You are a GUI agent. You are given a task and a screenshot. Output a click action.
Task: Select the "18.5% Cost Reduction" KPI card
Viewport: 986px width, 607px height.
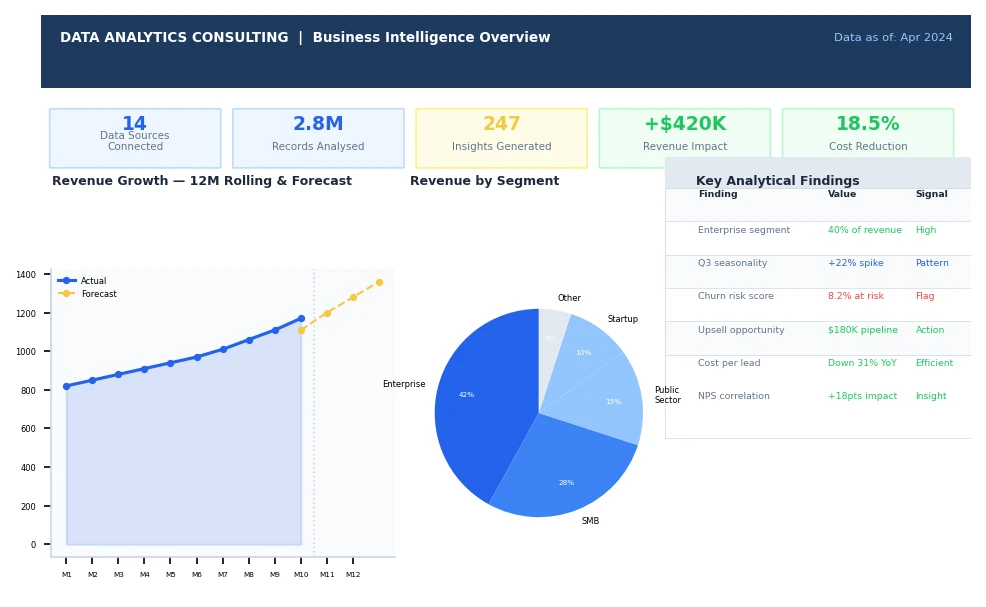[868, 138]
